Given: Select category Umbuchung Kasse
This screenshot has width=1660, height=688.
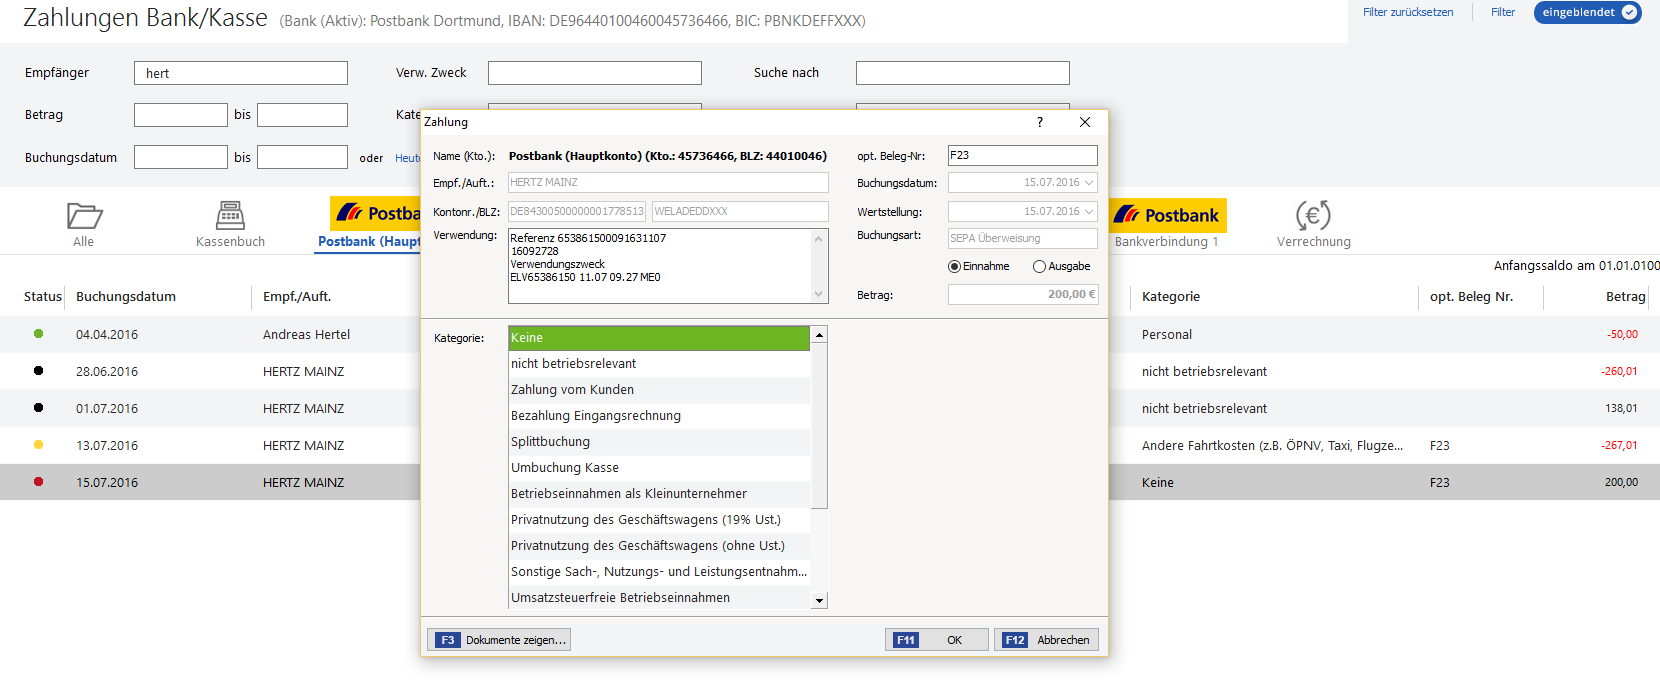Looking at the screenshot, I should pos(659,468).
